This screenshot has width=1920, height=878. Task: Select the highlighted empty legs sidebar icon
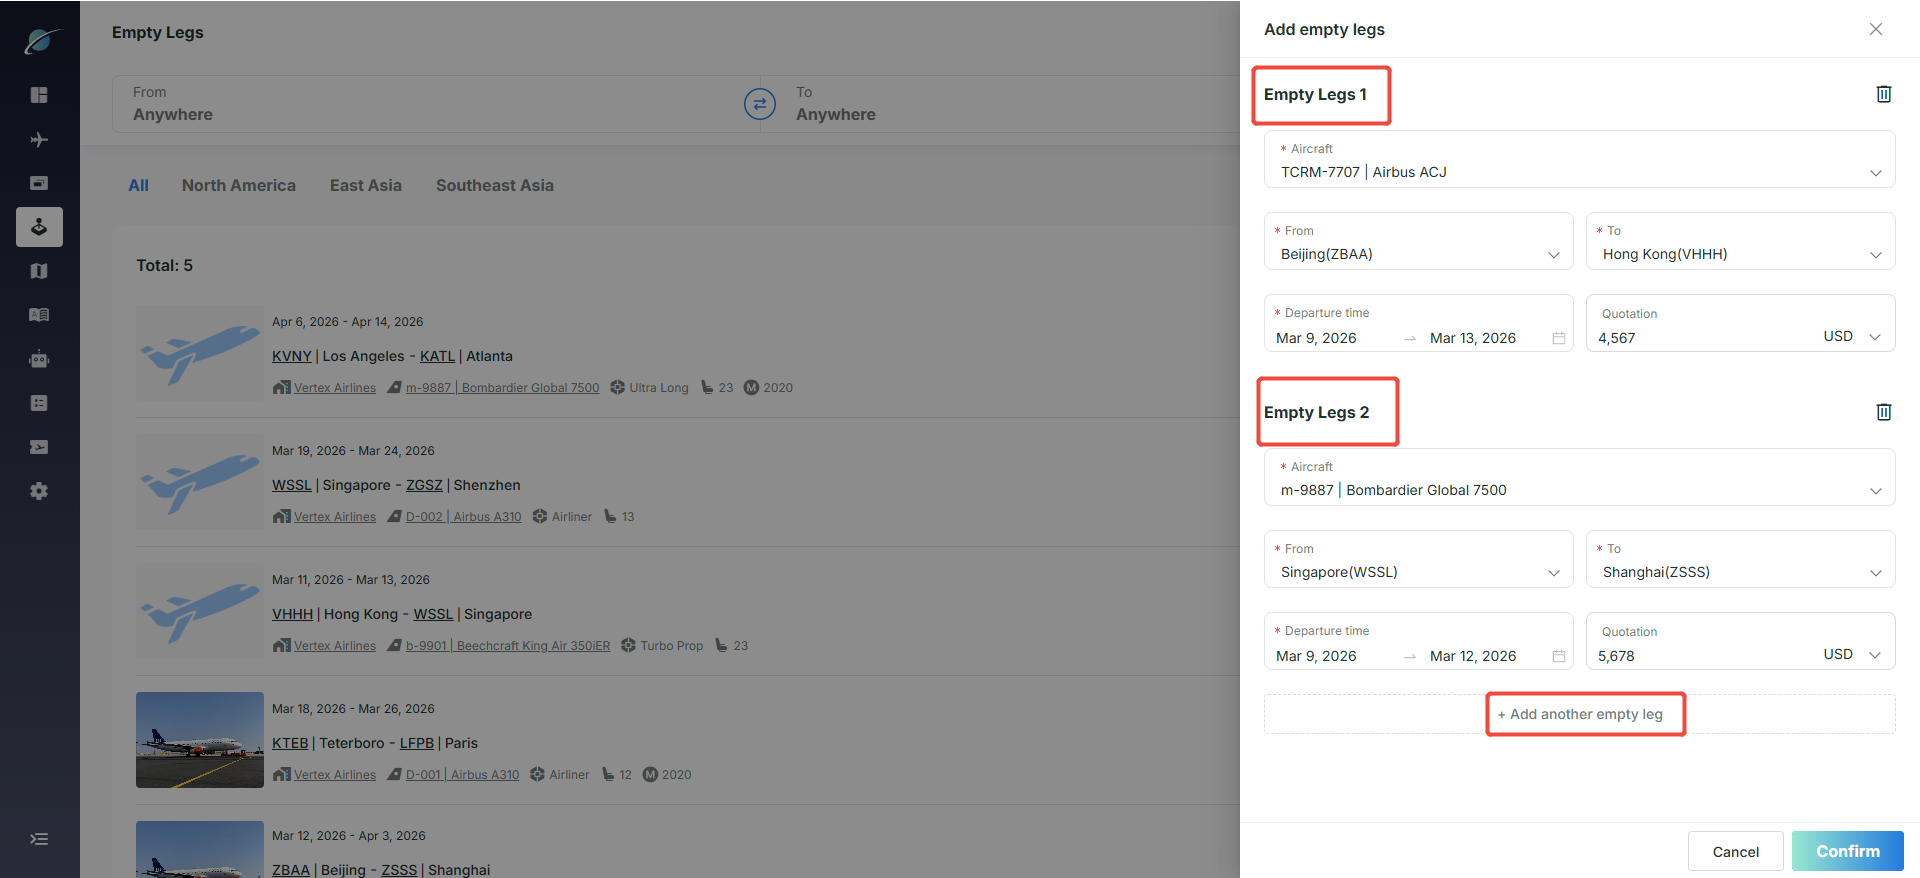point(39,227)
